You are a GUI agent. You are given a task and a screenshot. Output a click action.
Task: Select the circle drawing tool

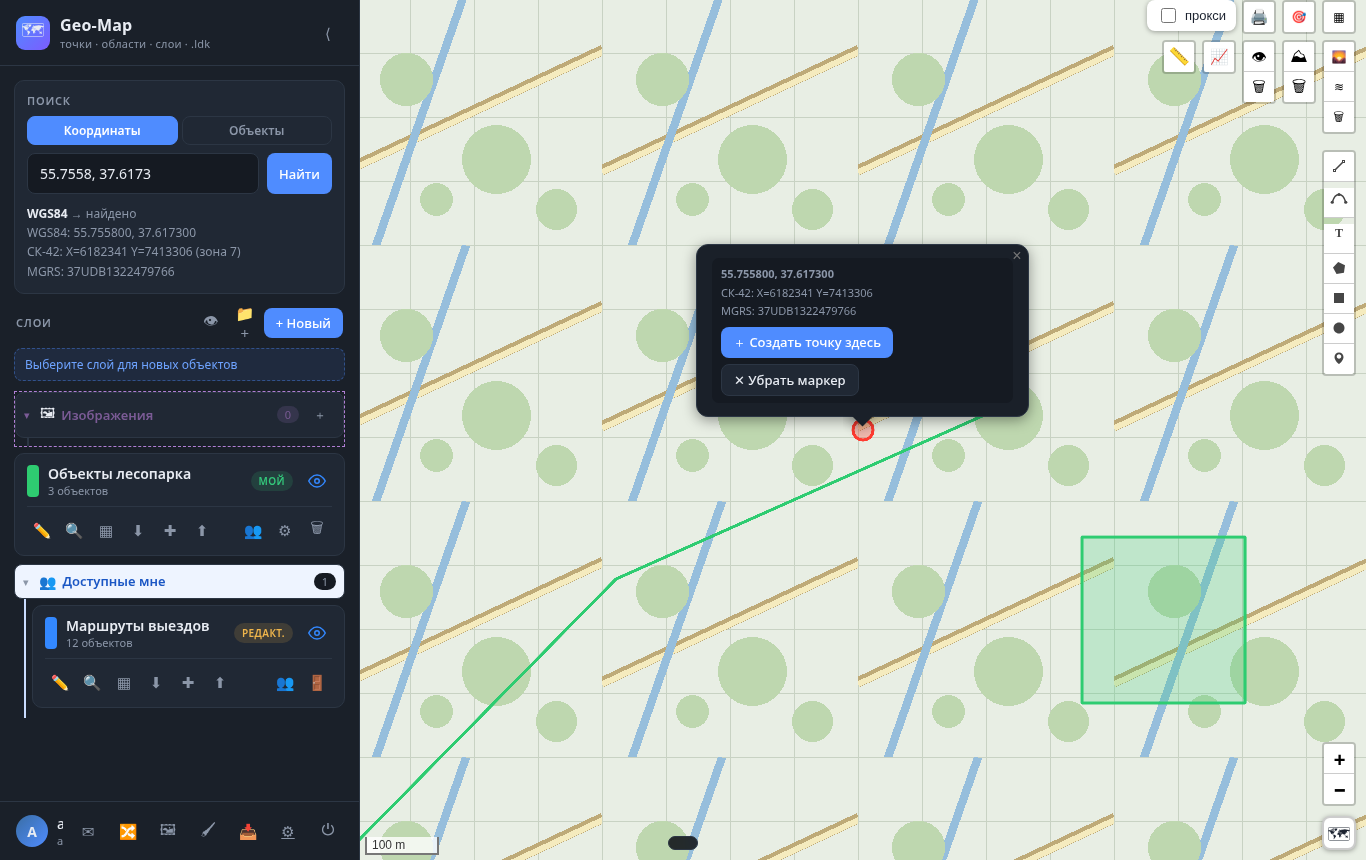[1339, 328]
